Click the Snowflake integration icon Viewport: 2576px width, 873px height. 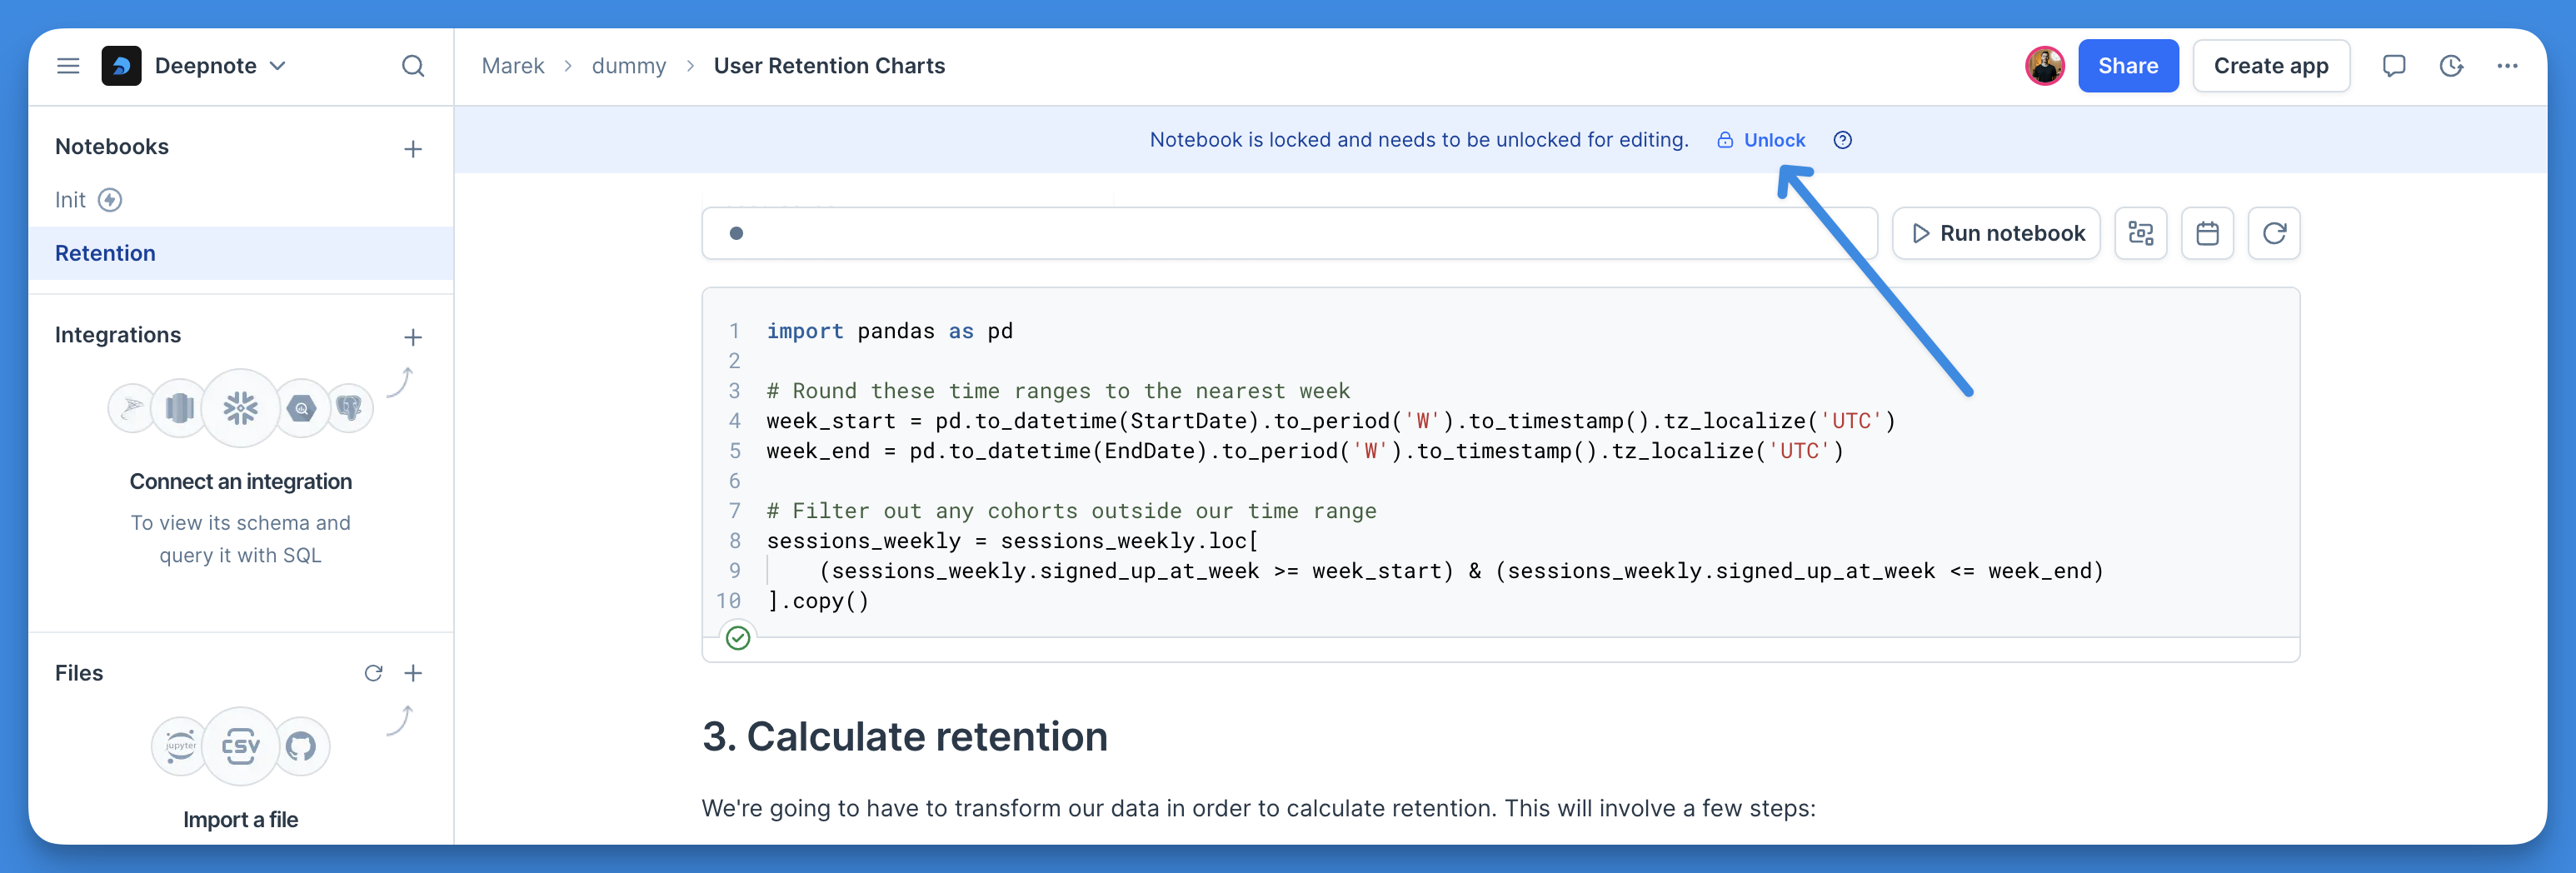click(240, 408)
